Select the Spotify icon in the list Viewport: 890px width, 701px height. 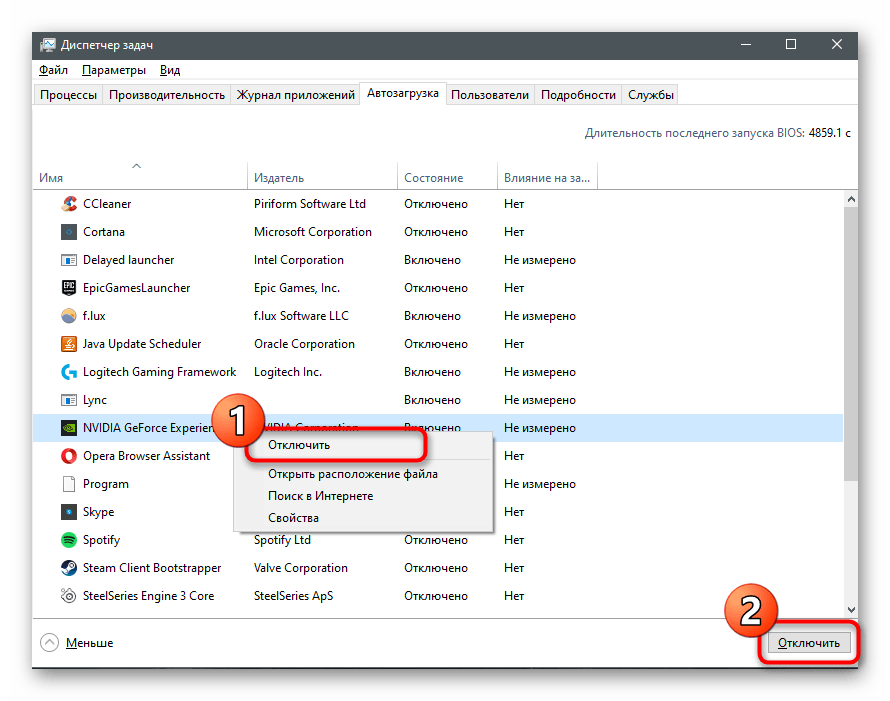[x=69, y=540]
